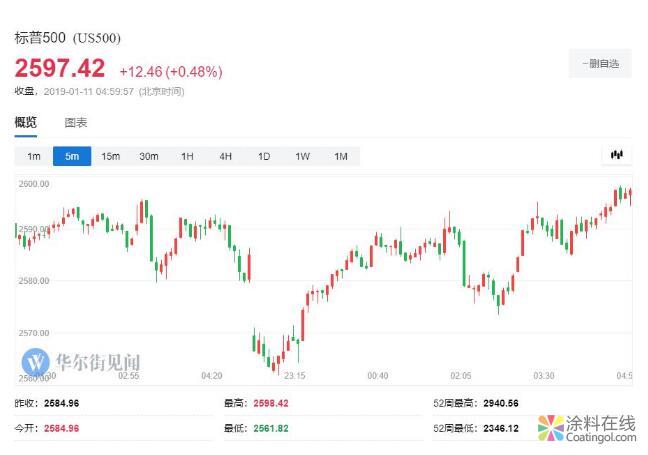This screenshot has width=648, height=455.
Task: Set chart period to 1H
Action: point(187,156)
